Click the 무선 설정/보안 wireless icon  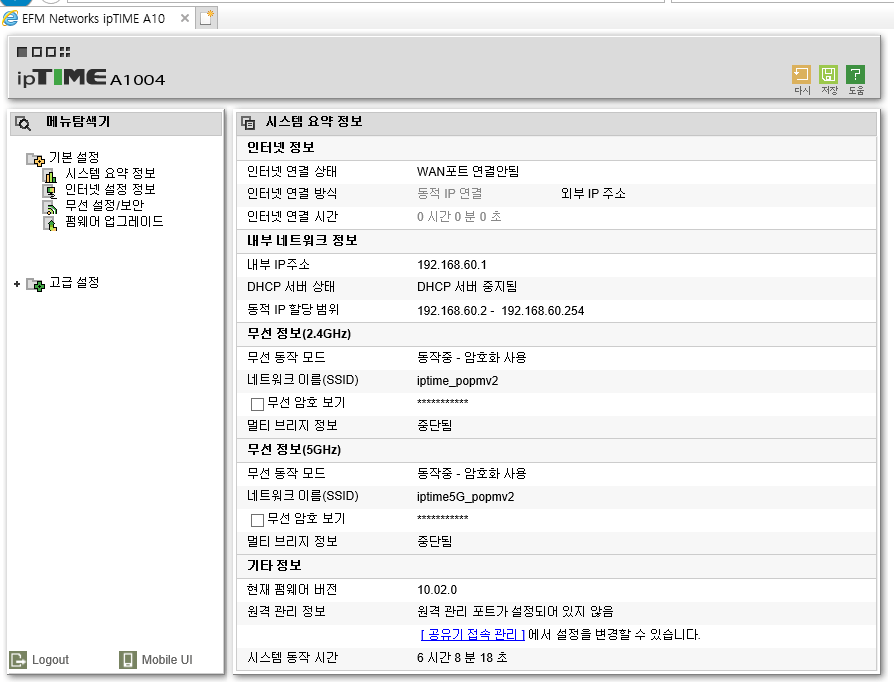click(x=50, y=207)
